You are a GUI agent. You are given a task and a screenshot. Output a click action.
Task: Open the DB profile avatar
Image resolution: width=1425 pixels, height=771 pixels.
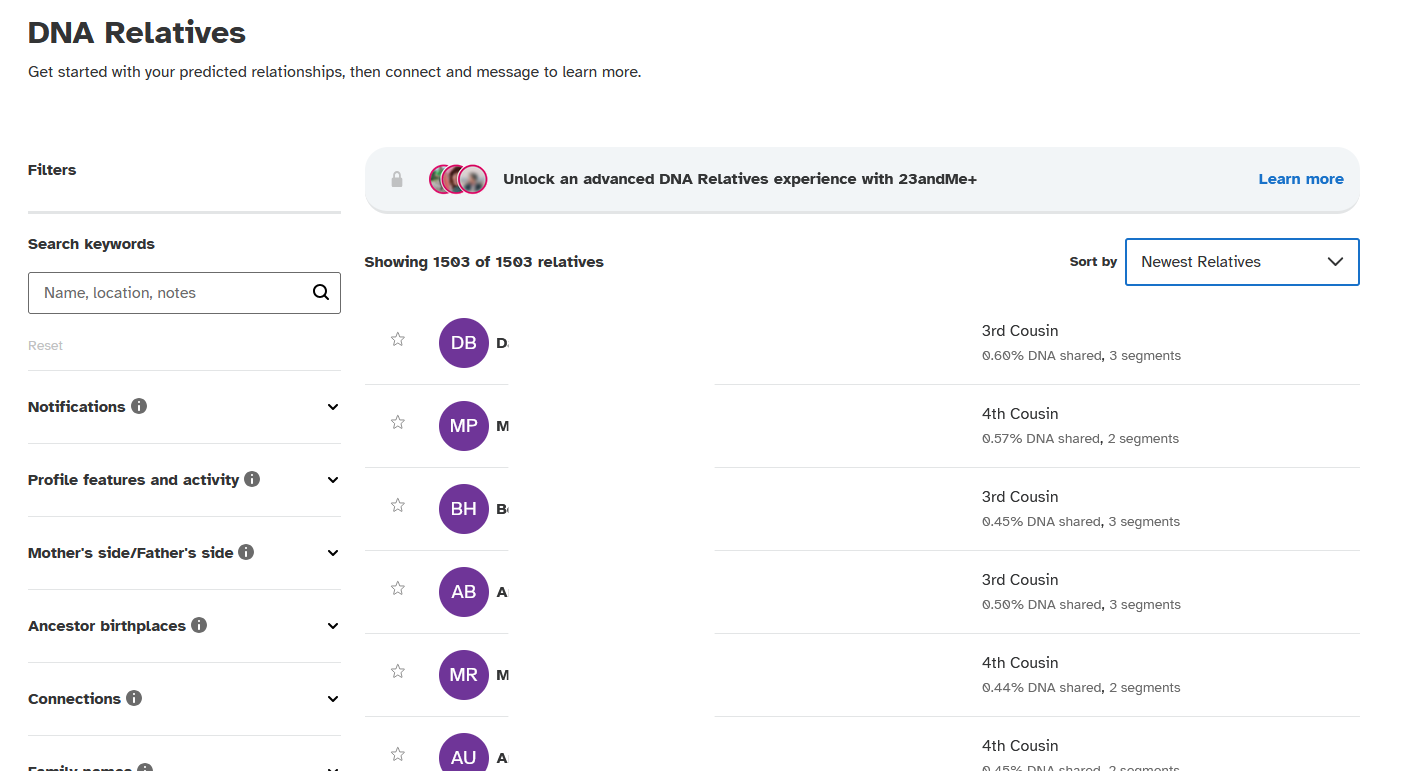coord(464,343)
